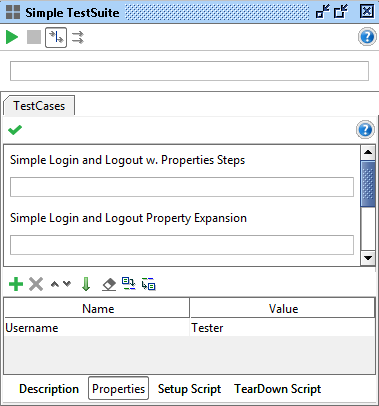The image size is (379, 406).
Task: Click the Name column header
Action: point(97,308)
